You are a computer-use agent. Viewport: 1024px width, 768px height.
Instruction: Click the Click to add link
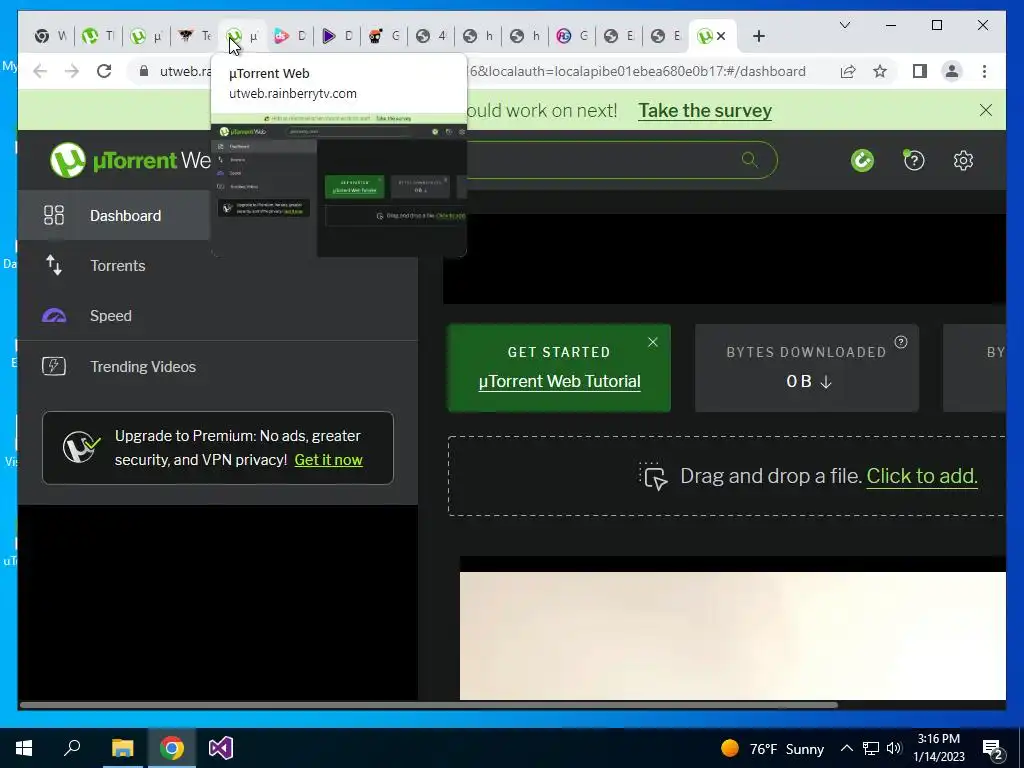click(x=921, y=476)
